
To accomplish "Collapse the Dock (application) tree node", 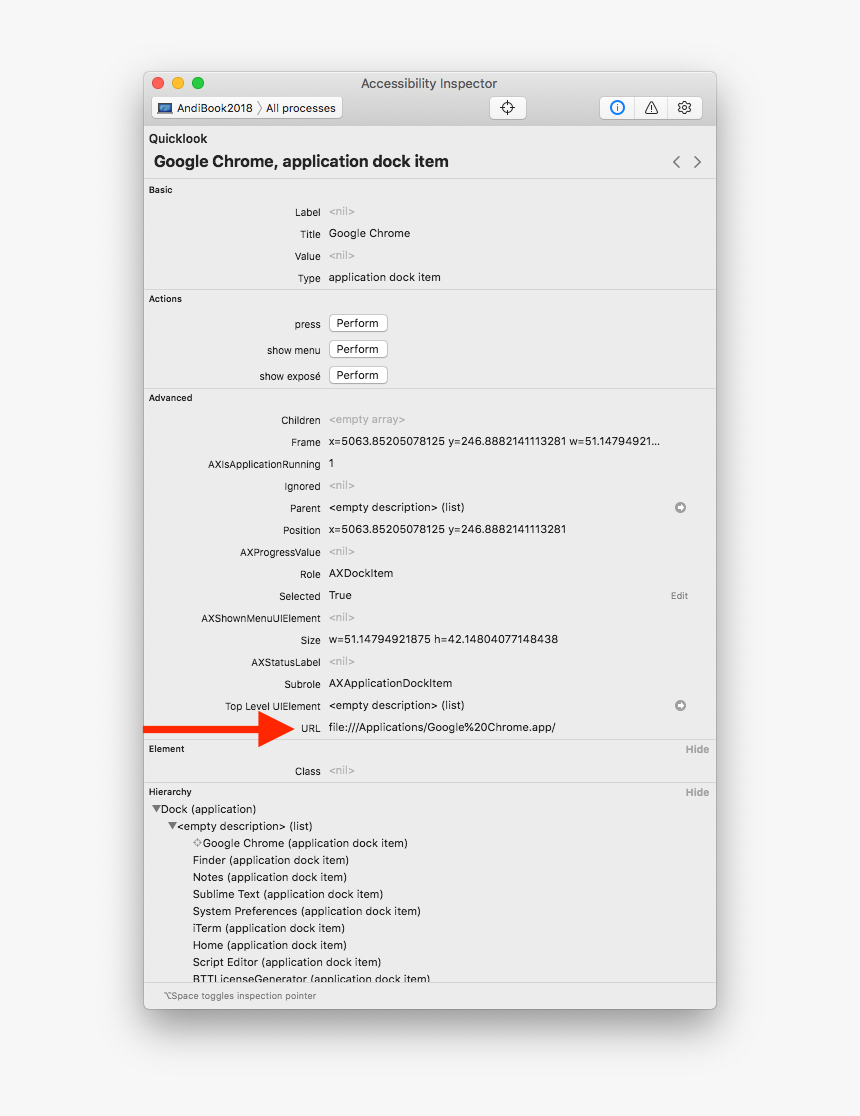I will point(156,809).
